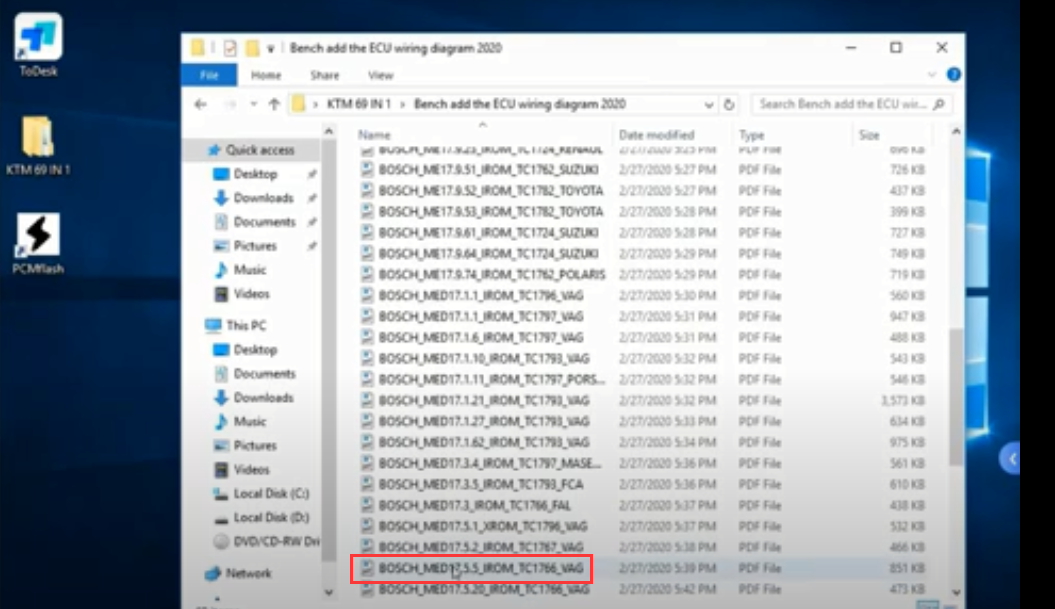Open the Quick Access Toolbar customize dropdown
Screen dimensions: 1055x609
[270, 48]
